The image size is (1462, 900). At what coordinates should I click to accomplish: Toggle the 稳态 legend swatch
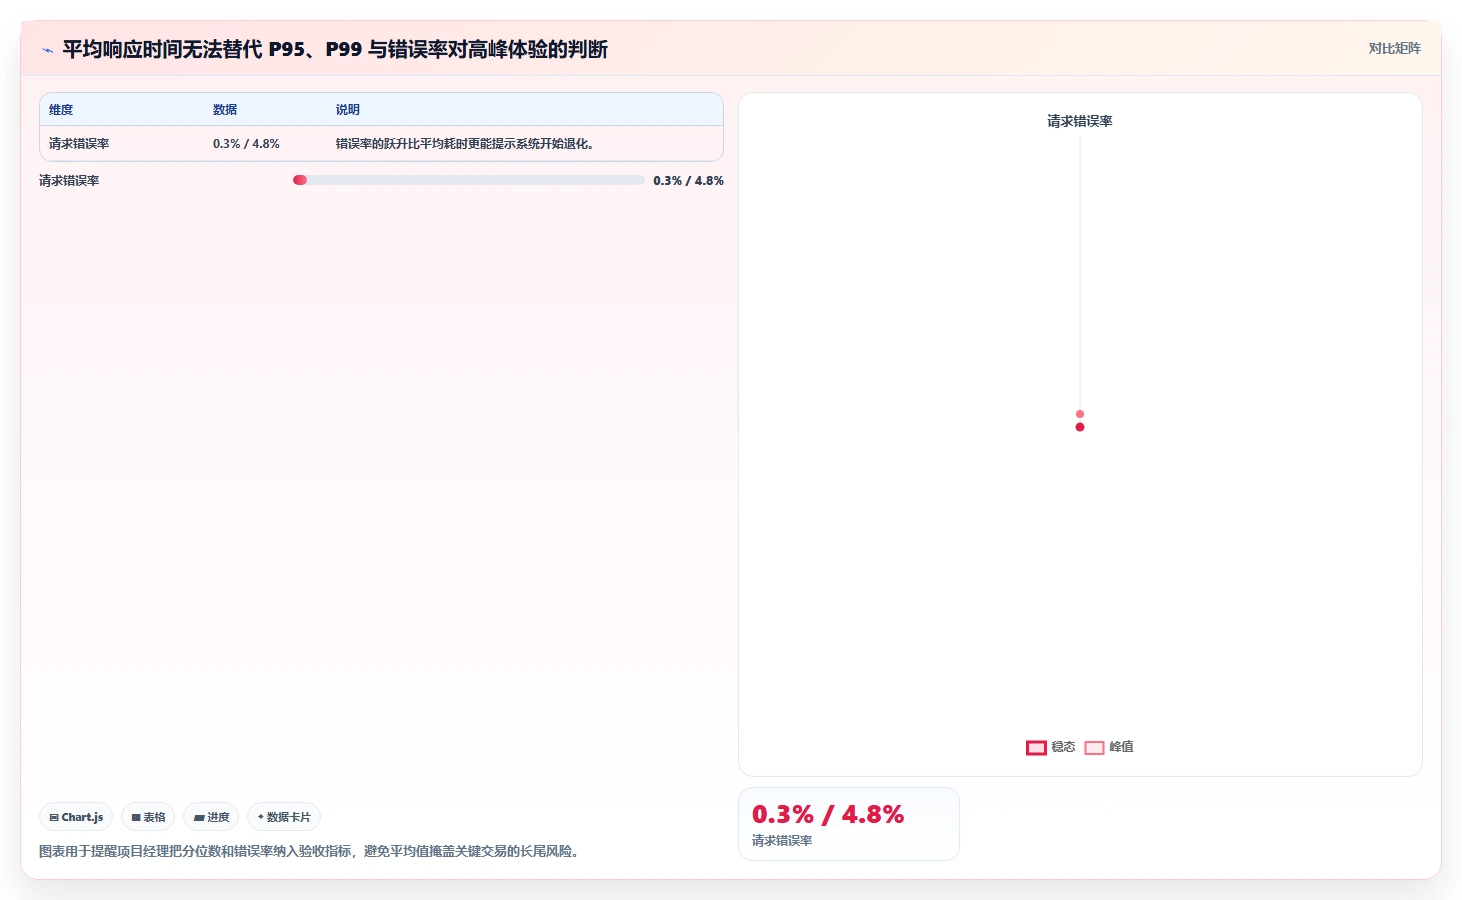(x=1036, y=748)
